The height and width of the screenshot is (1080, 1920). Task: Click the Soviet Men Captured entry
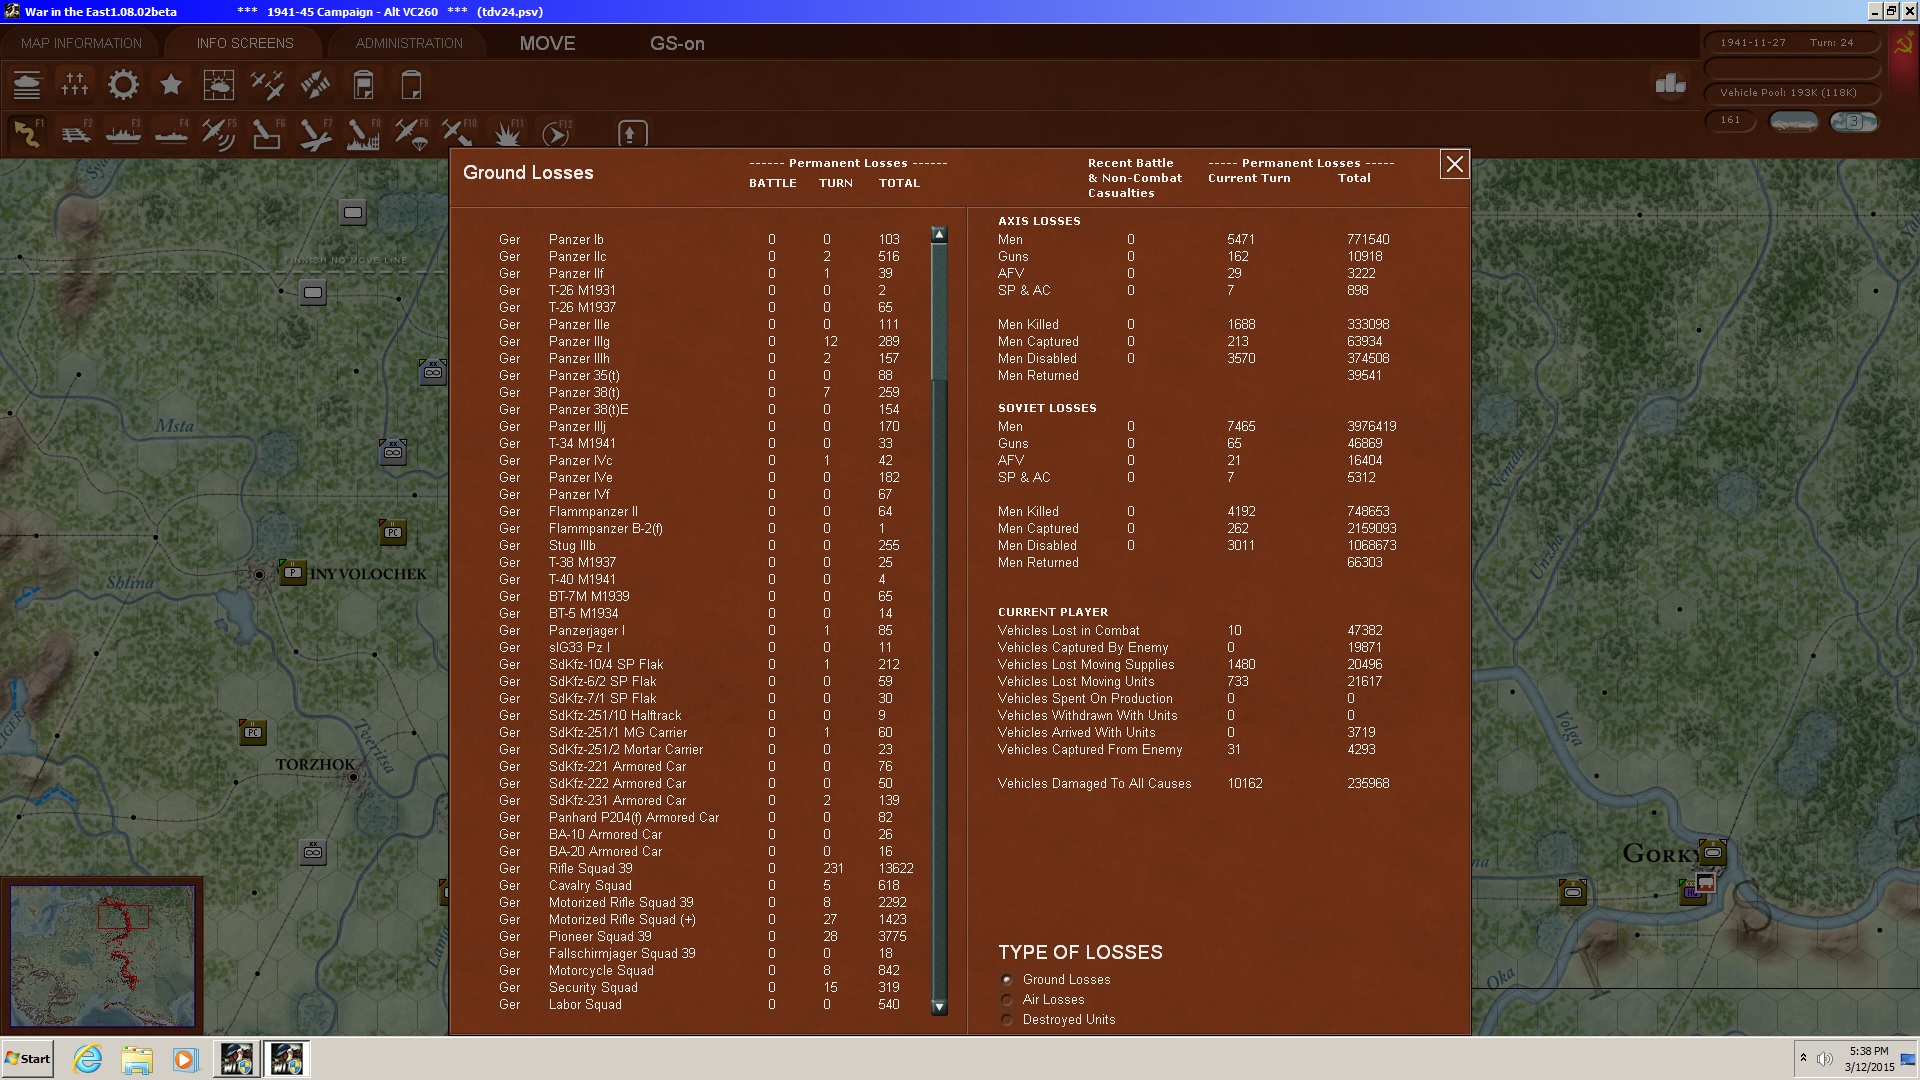1038,529
